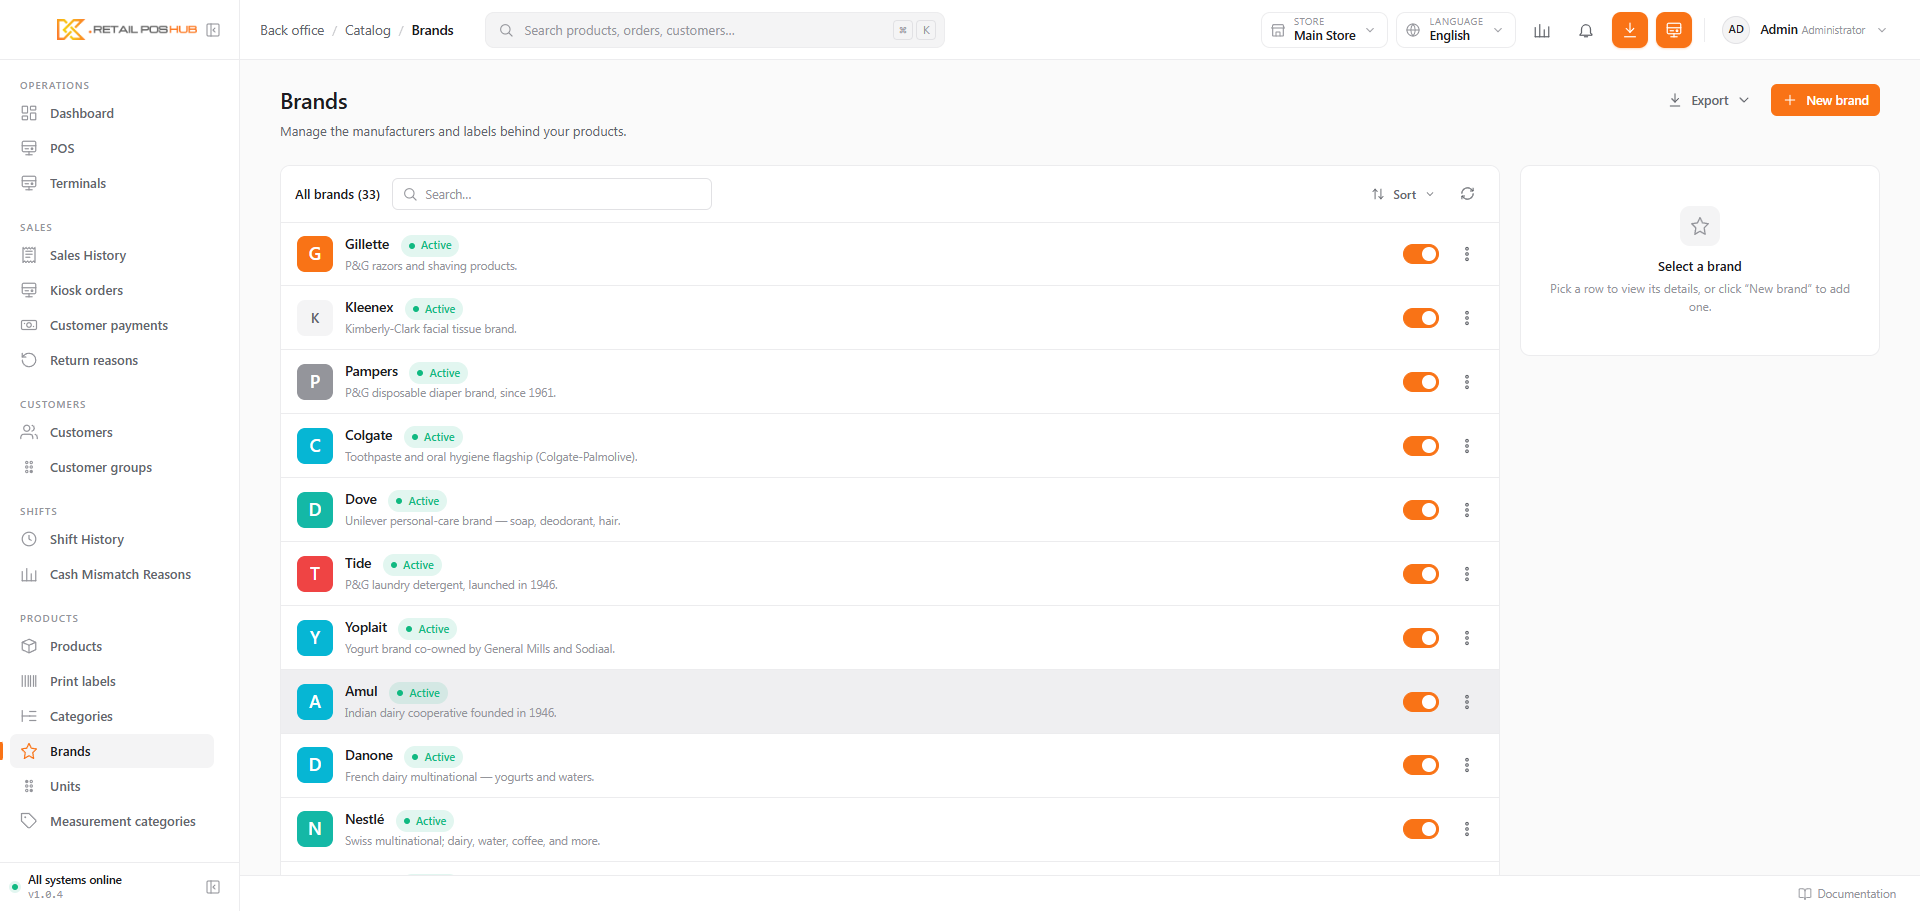Toggle Tide brand active switch
Image resolution: width=1920 pixels, height=911 pixels.
click(x=1421, y=574)
